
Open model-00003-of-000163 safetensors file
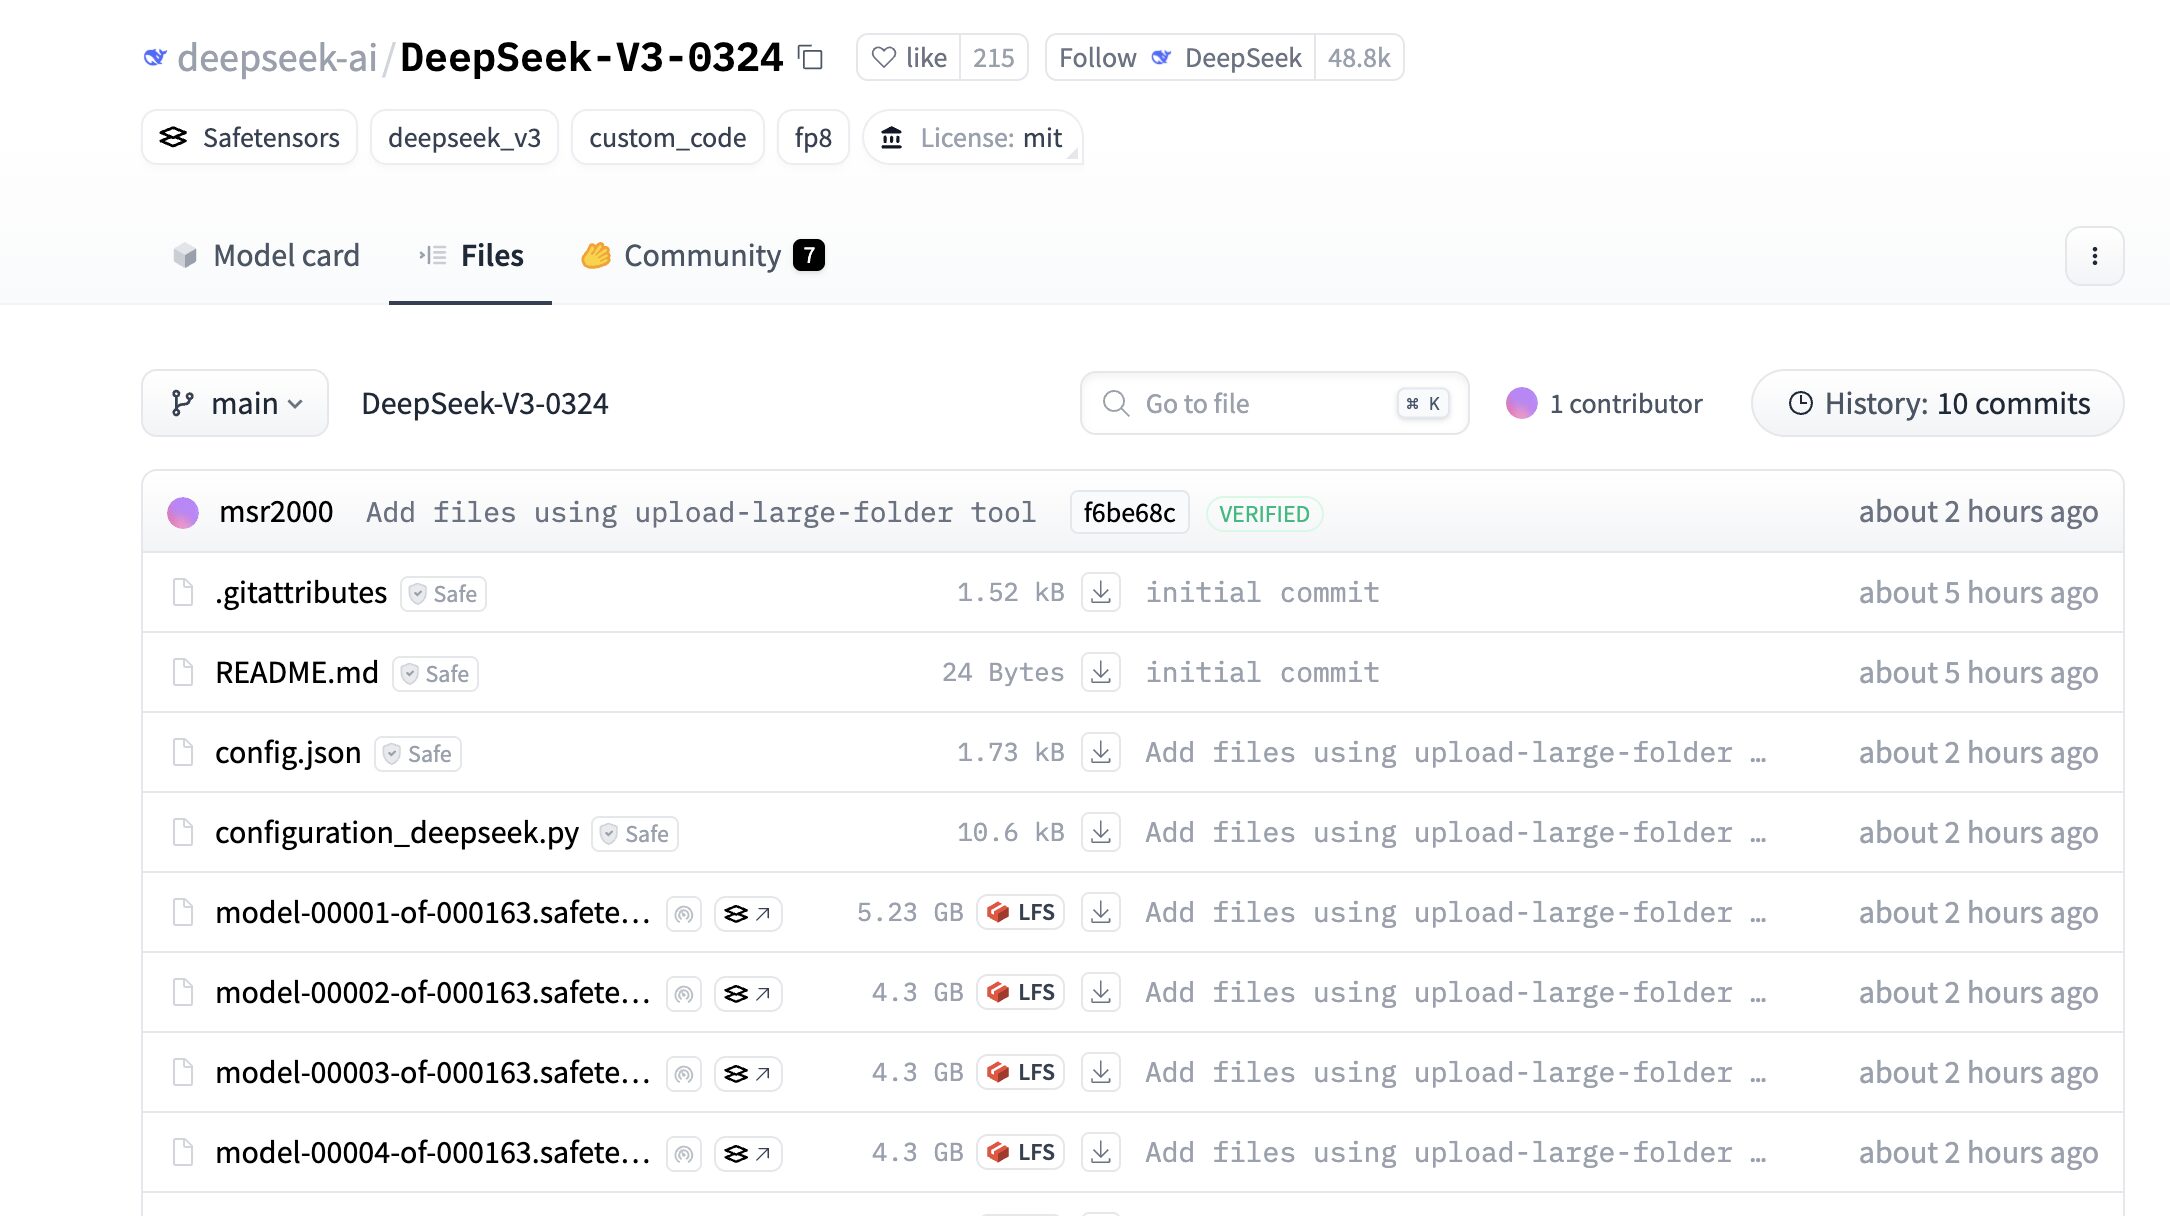(x=433, y=1072)
